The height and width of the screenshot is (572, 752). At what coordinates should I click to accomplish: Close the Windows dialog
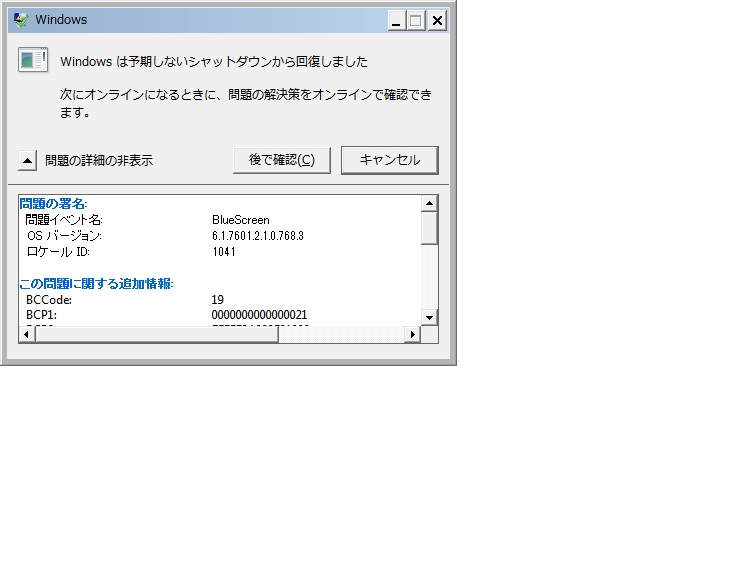[437, 21]
